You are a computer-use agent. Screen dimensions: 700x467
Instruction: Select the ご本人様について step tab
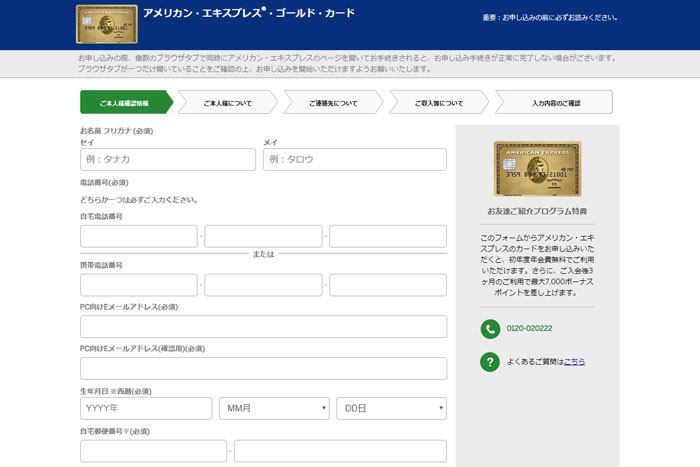point(228,102)
